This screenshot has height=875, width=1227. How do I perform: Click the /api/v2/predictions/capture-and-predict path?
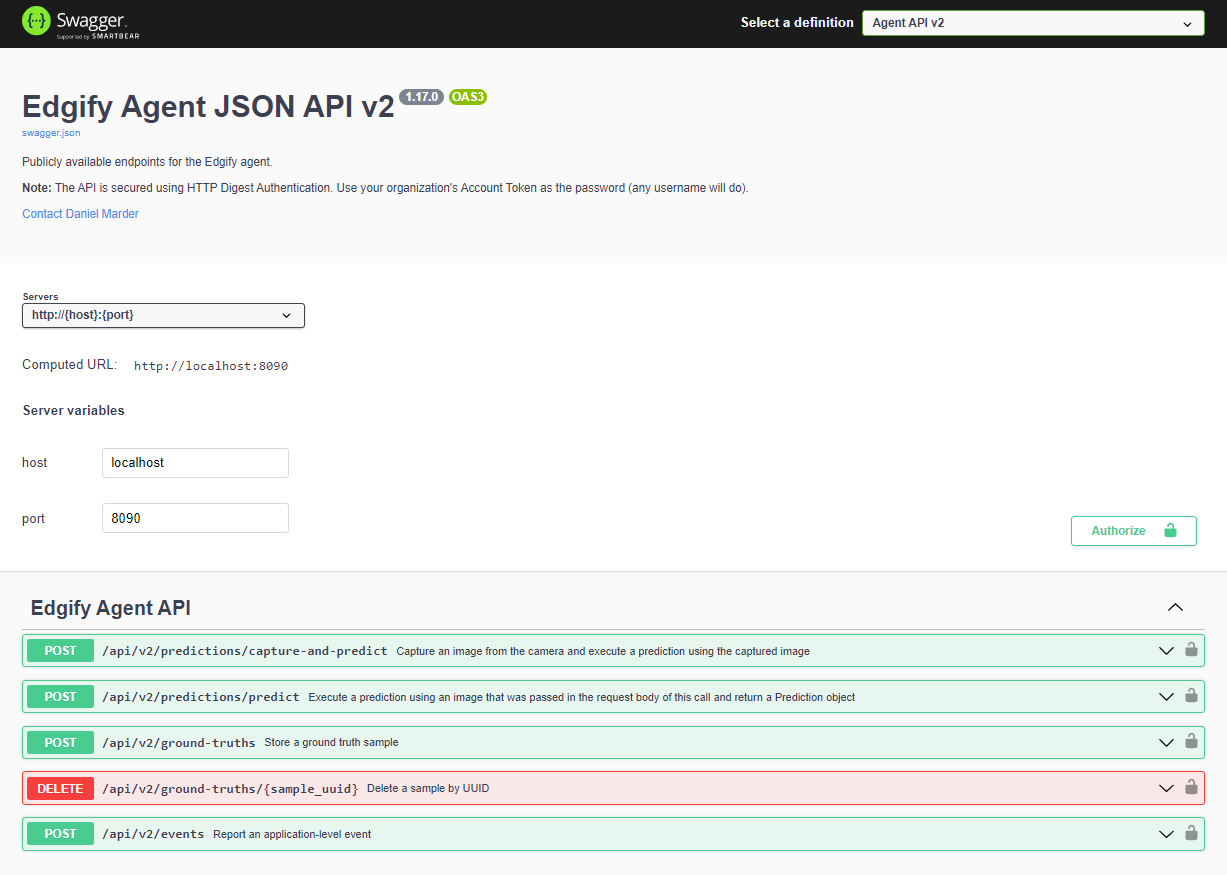click(x=245, y=651)
